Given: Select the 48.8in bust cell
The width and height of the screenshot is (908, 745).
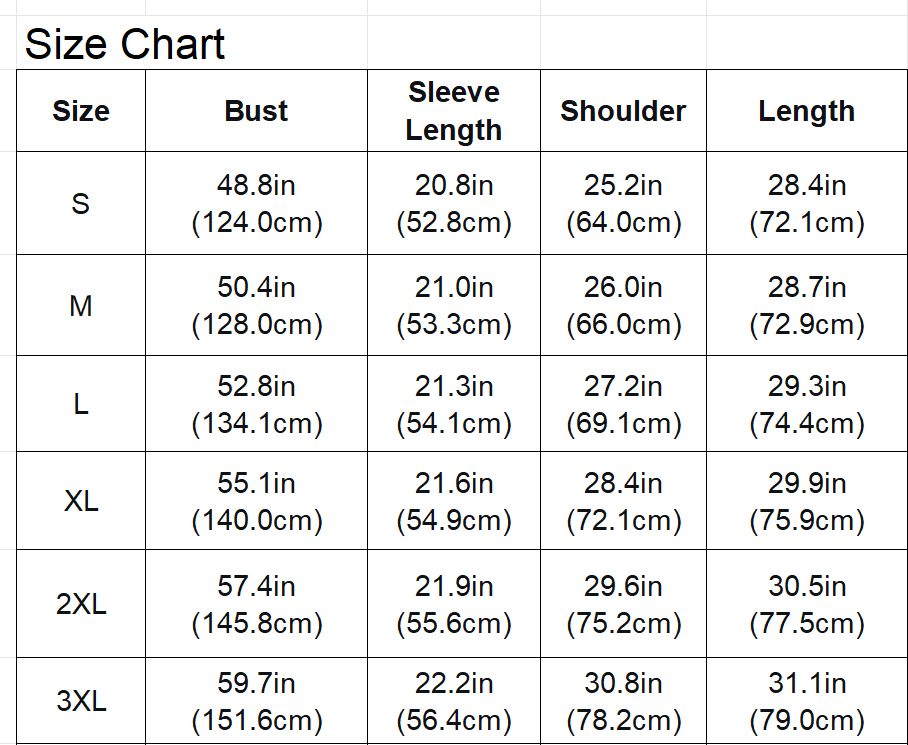Looking at the screenshot, I should coord(256,204).
